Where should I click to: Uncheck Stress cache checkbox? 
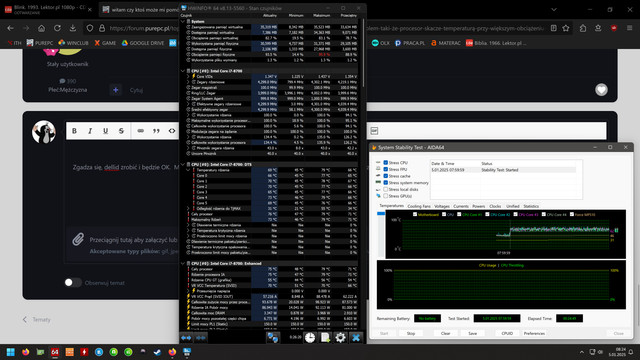click(385, 176)
